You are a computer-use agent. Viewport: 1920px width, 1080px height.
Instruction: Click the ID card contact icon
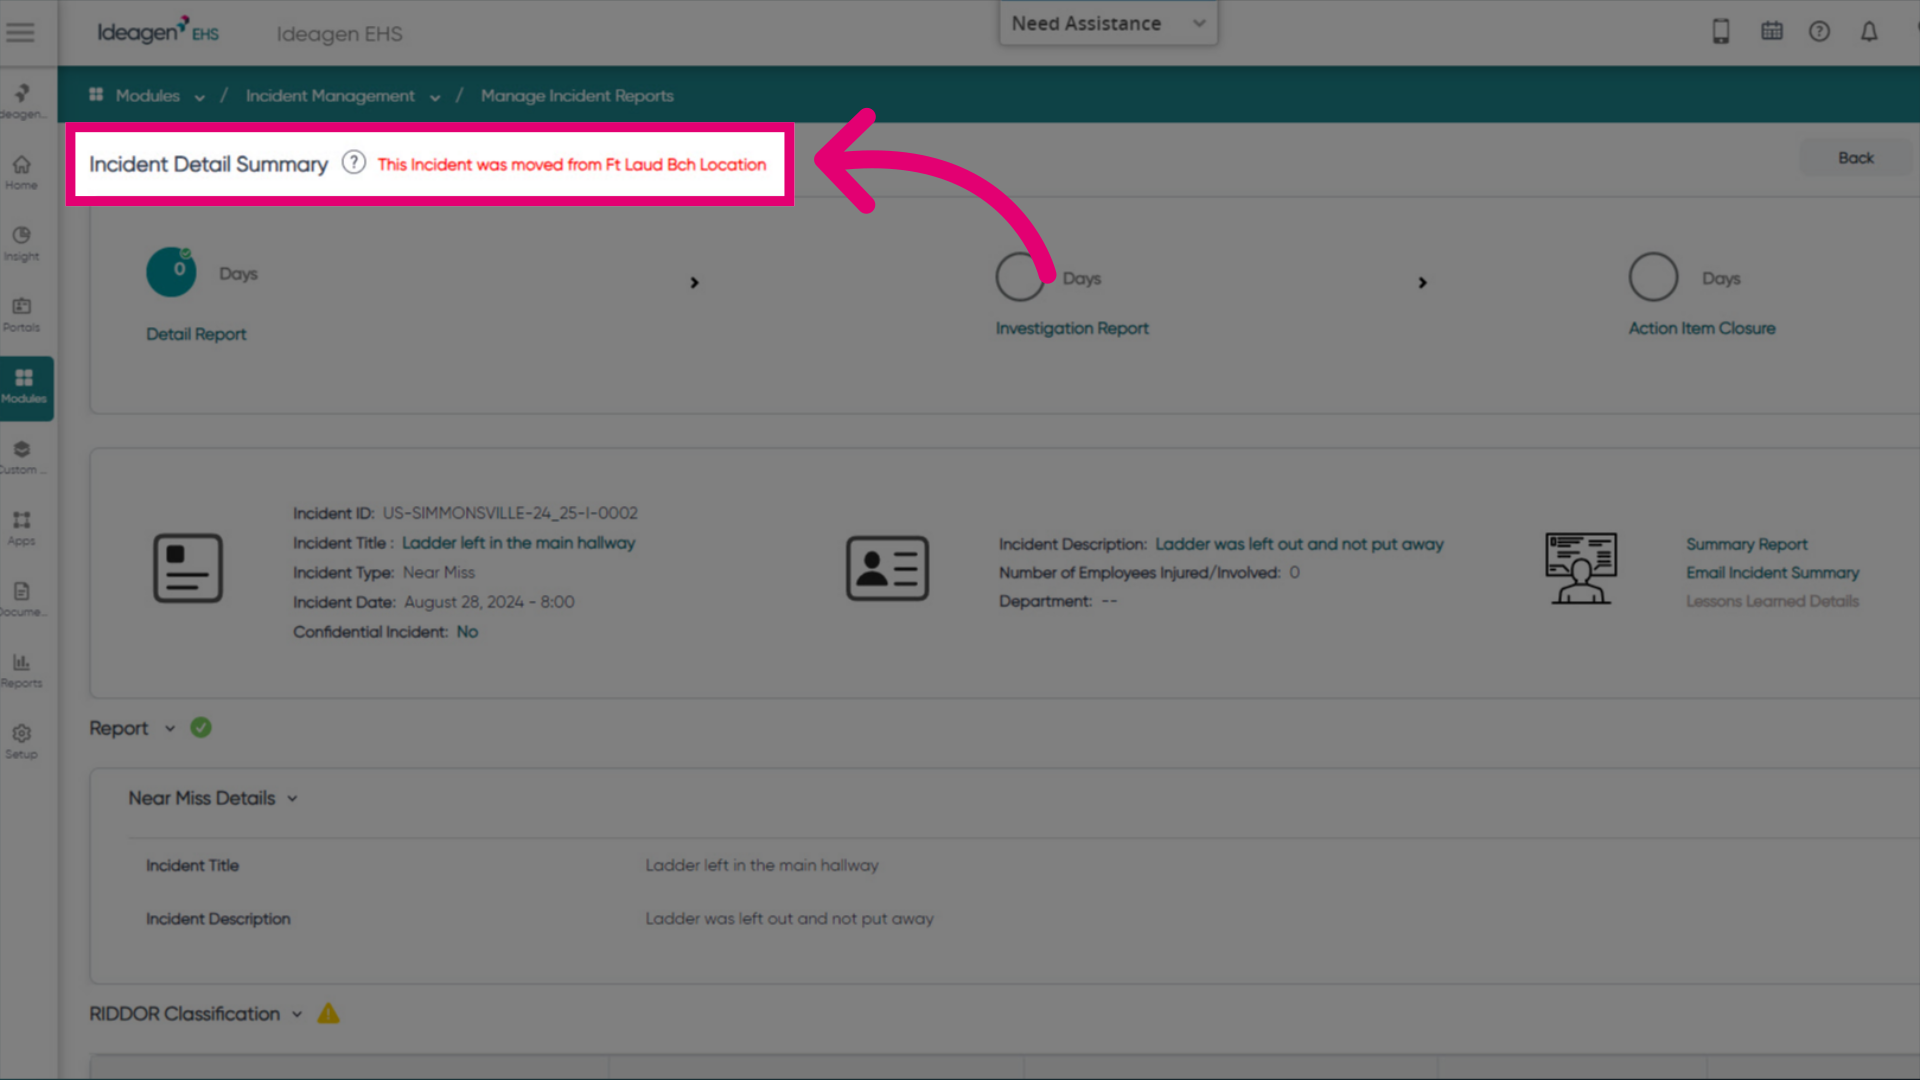887,568
